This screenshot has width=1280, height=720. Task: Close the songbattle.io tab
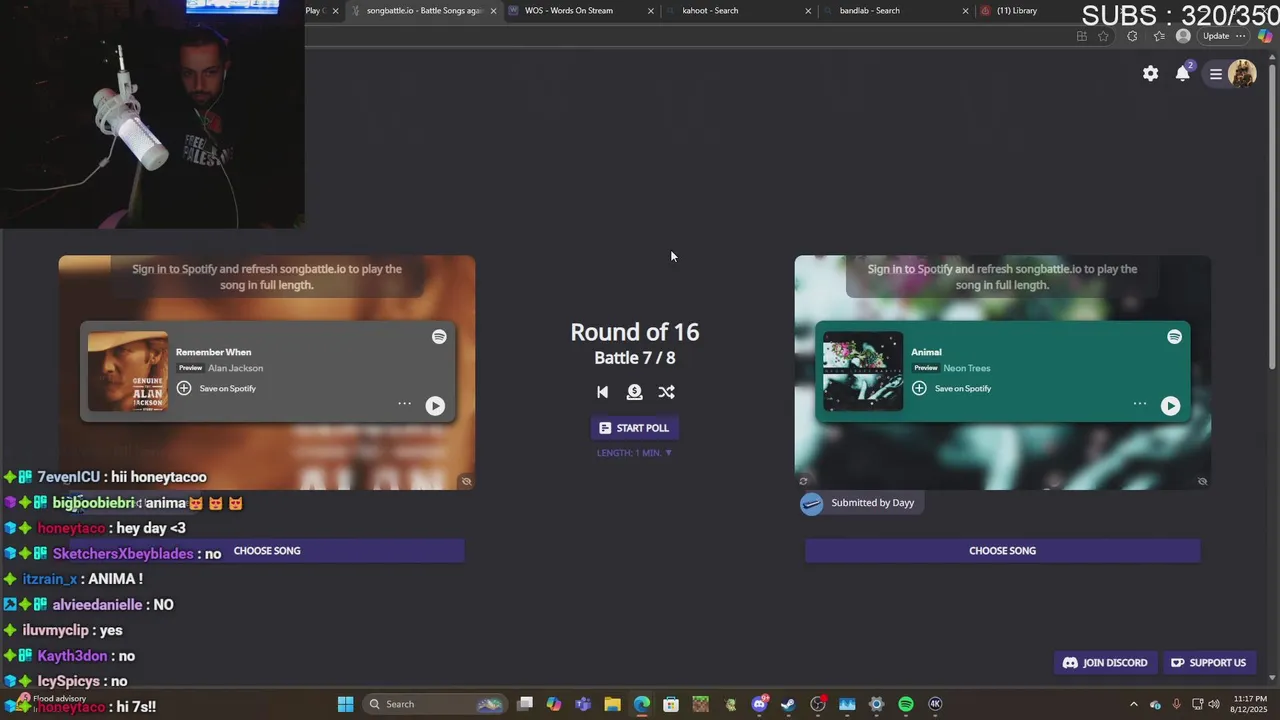[493, 11]
